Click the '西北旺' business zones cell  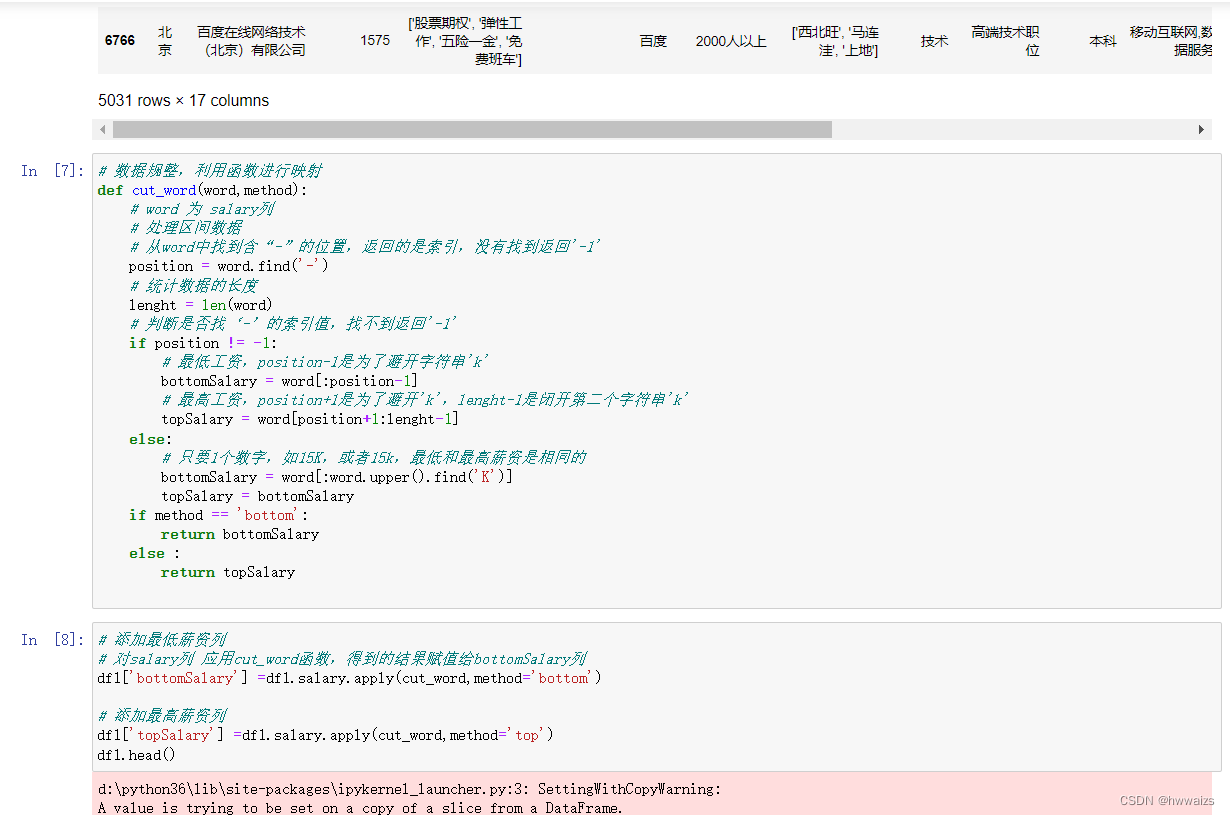(x=835, y=41)
